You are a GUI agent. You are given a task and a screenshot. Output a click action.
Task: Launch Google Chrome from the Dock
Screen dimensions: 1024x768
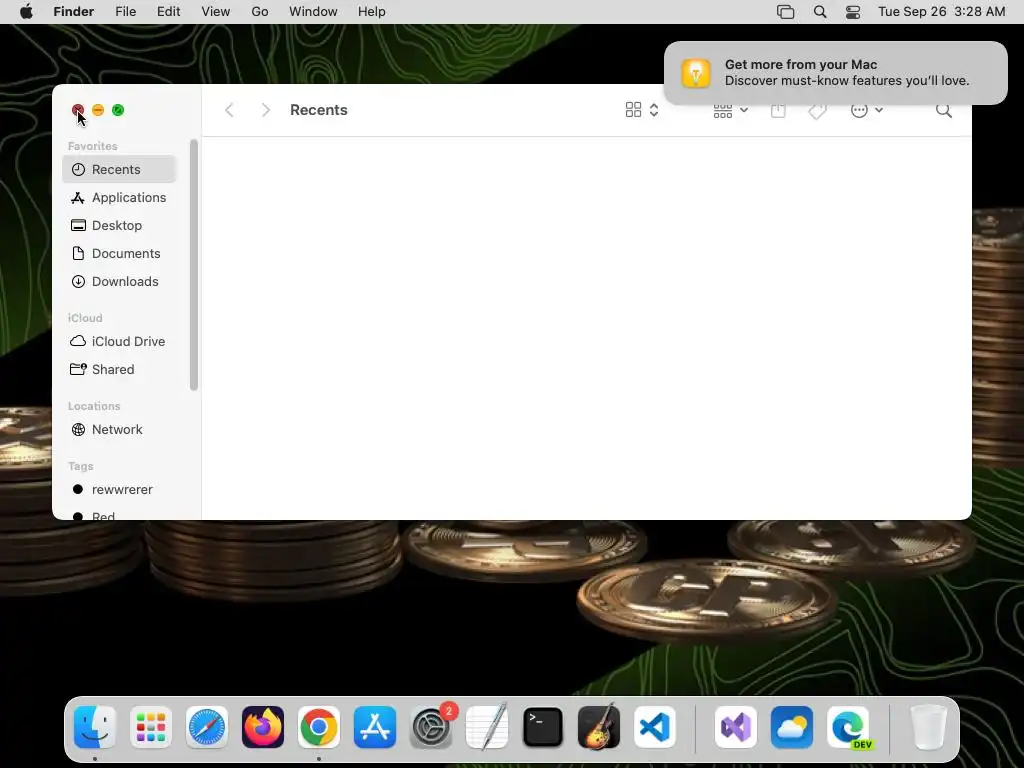[x=319, y=727]
